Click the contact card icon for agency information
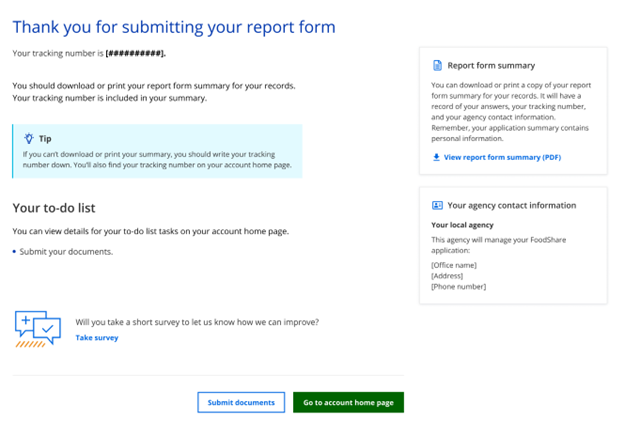This screenshot has width=624, height=421. pyautogui.click(x=437, y=205)
